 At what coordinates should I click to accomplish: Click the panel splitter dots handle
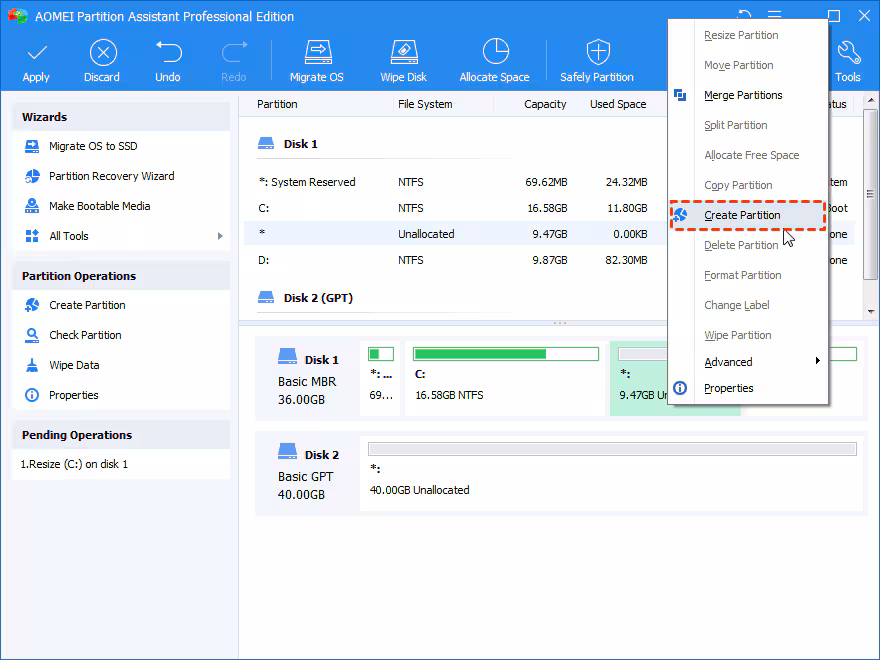560,323
